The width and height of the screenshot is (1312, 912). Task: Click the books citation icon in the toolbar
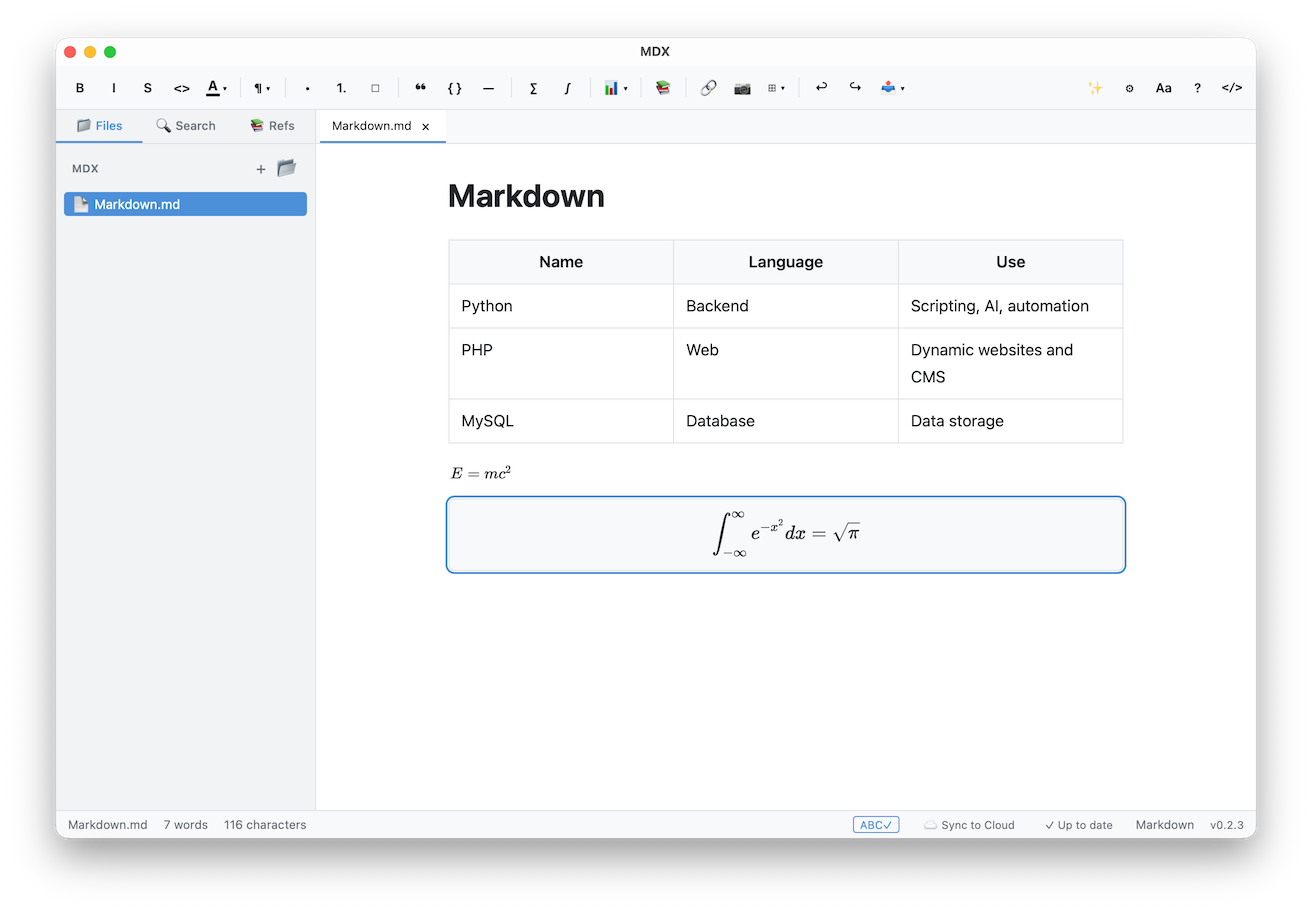click(663, 88)
